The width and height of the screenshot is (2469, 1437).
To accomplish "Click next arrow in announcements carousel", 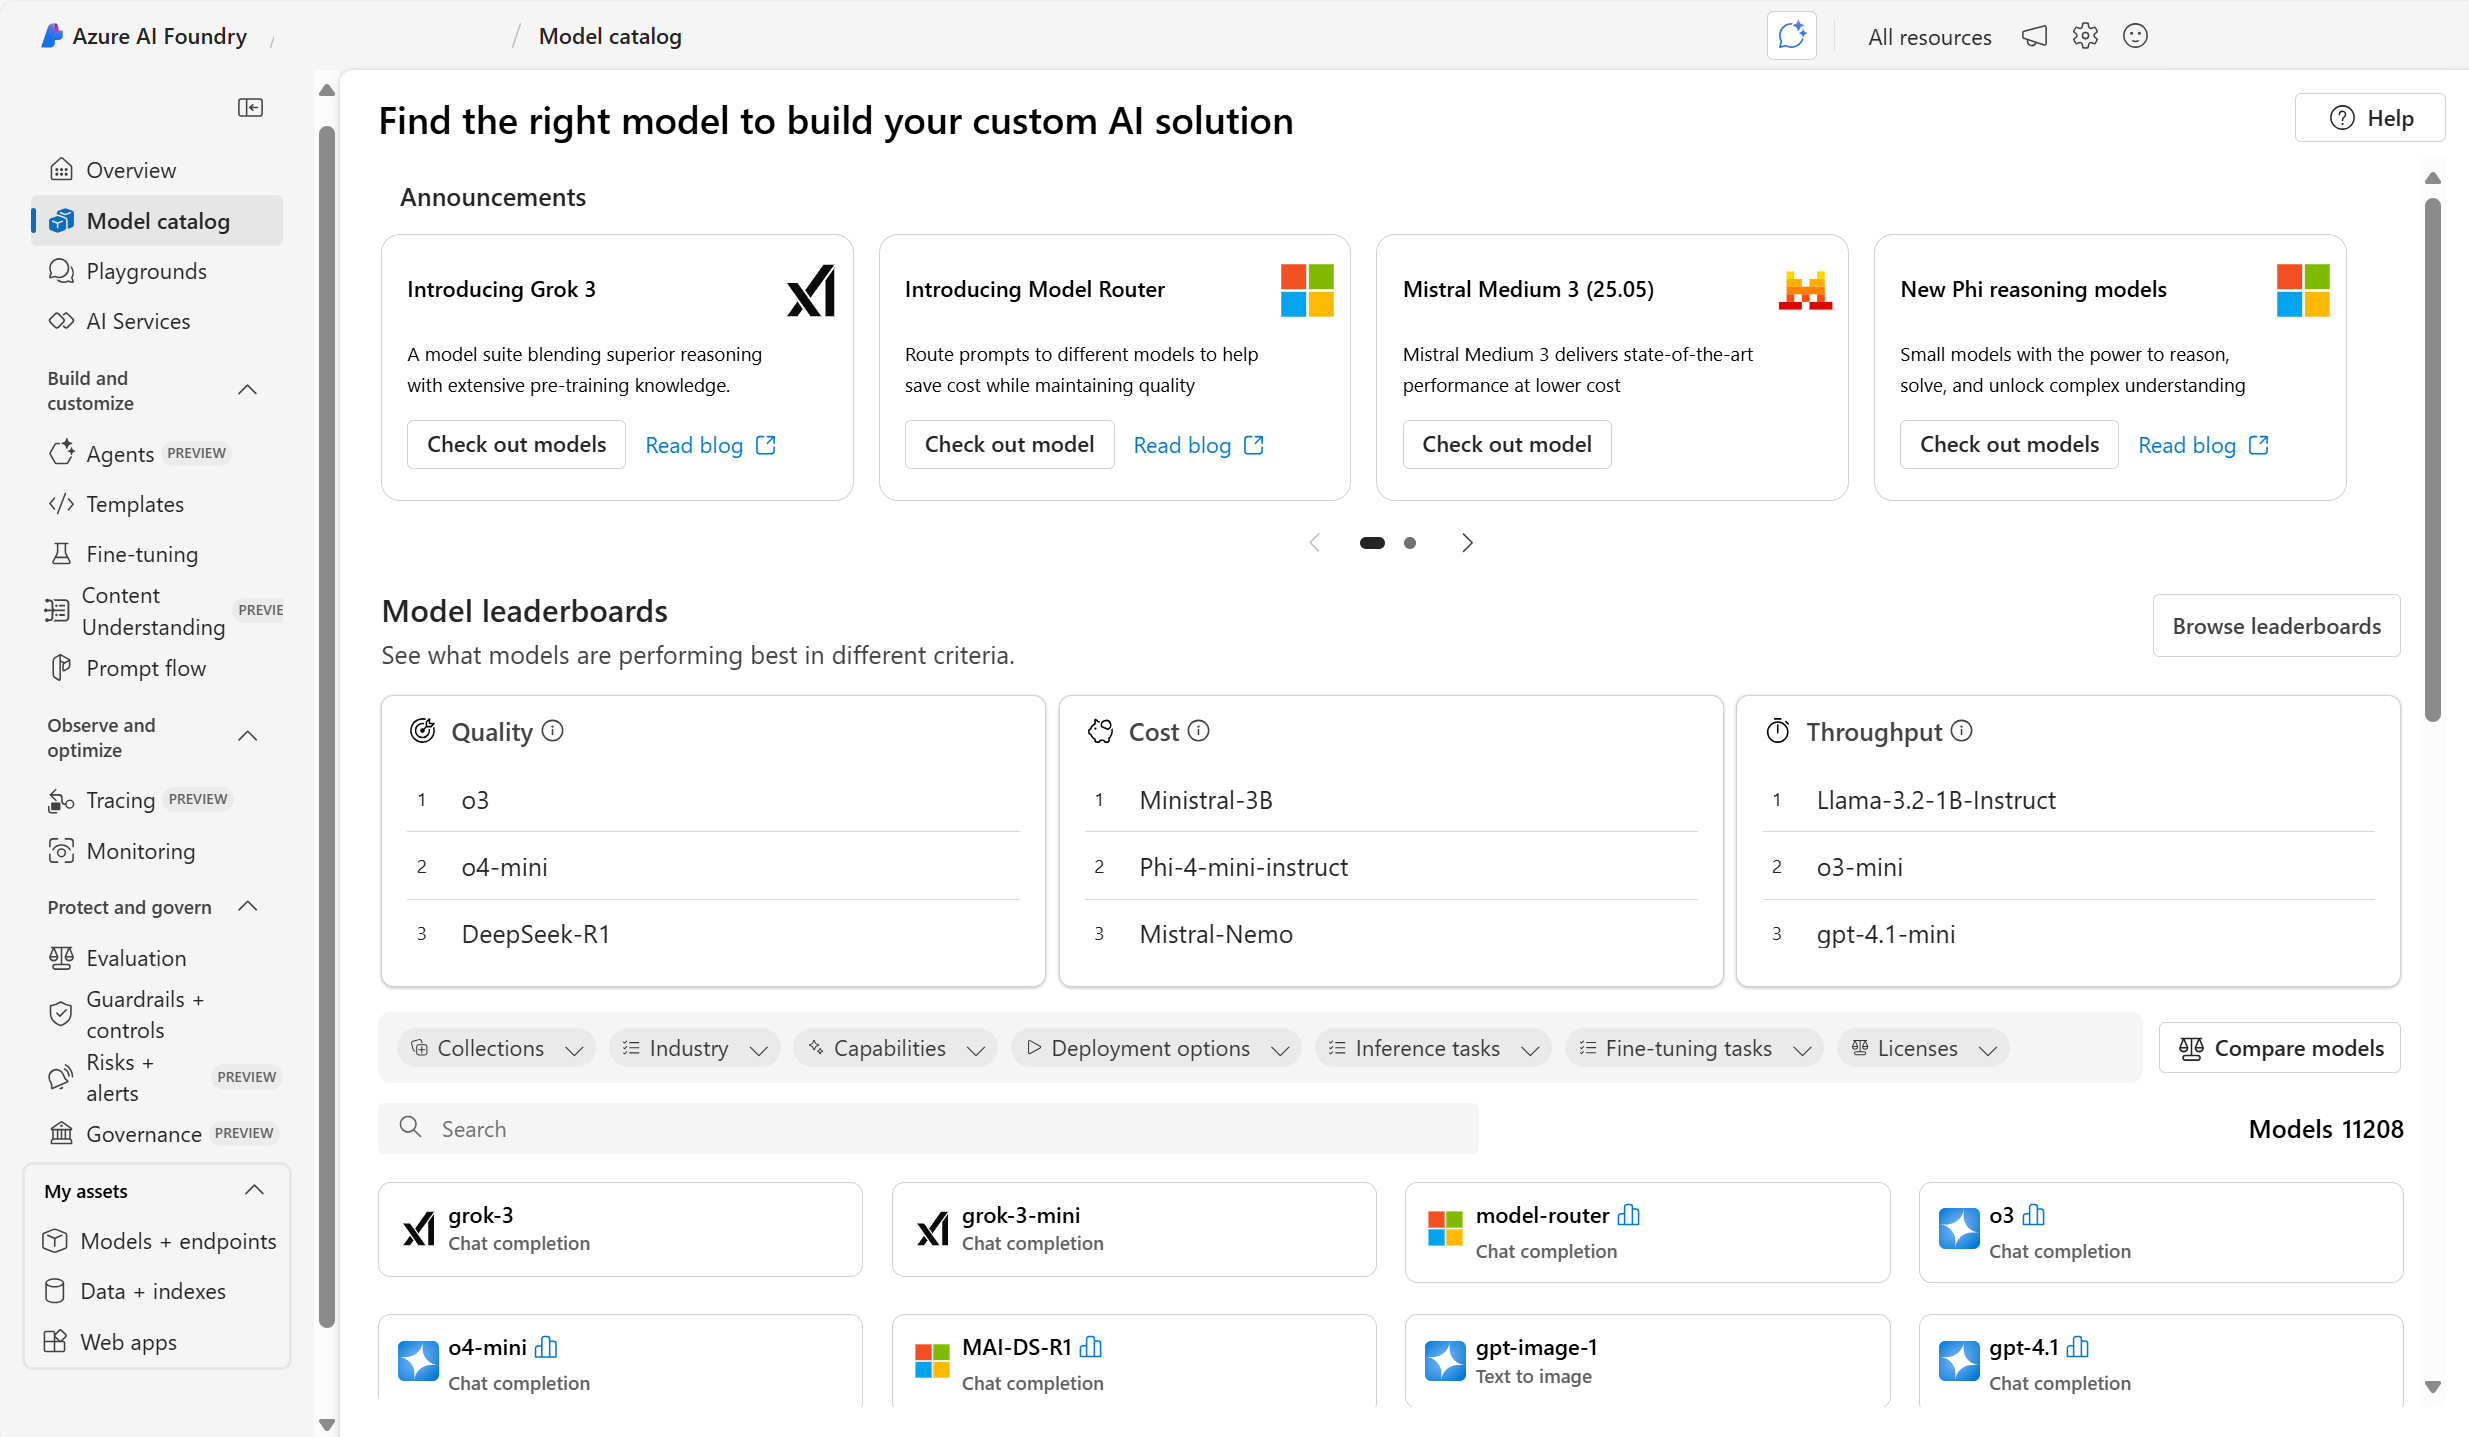I will click(x=1467, y=543).
